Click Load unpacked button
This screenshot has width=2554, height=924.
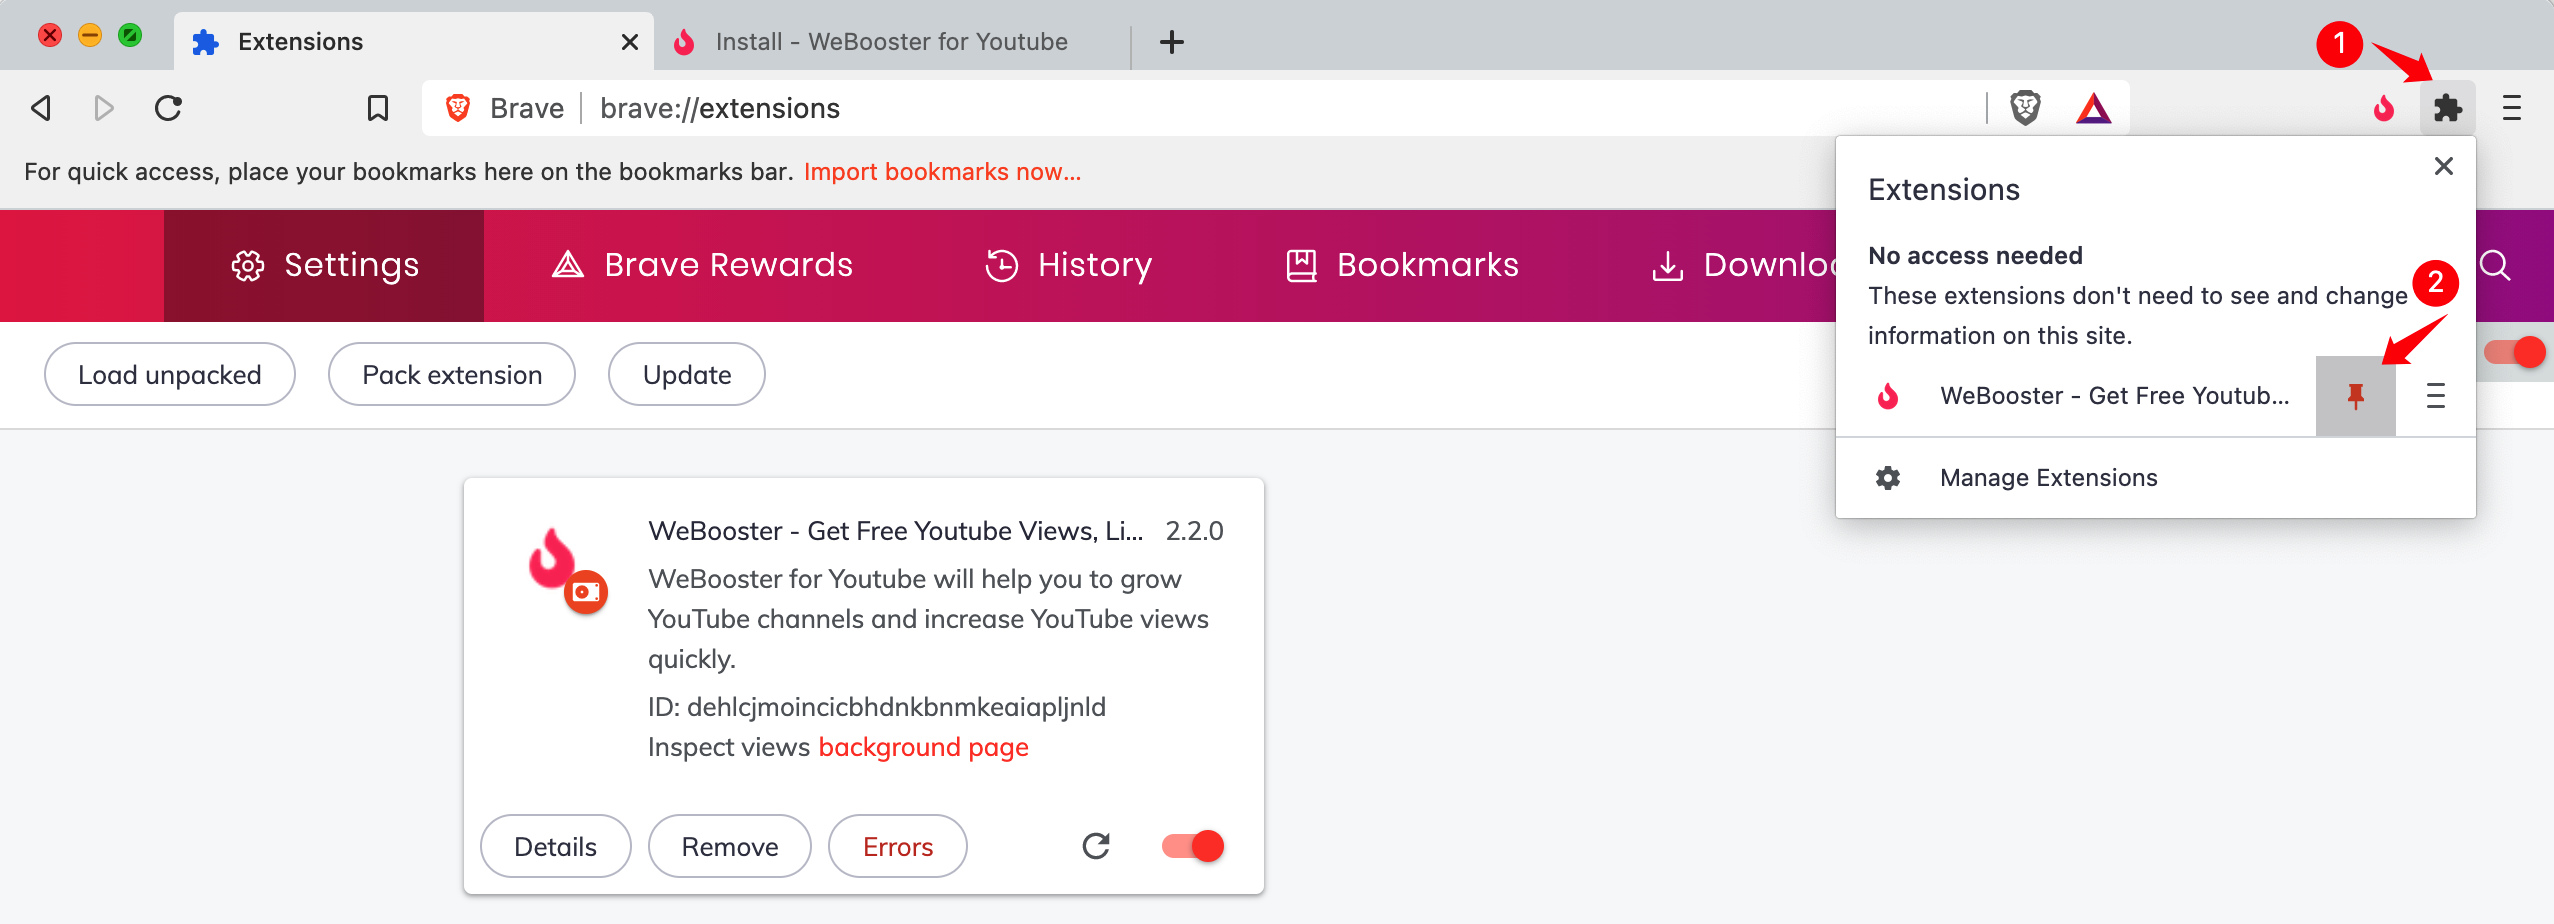coord(170,375)
